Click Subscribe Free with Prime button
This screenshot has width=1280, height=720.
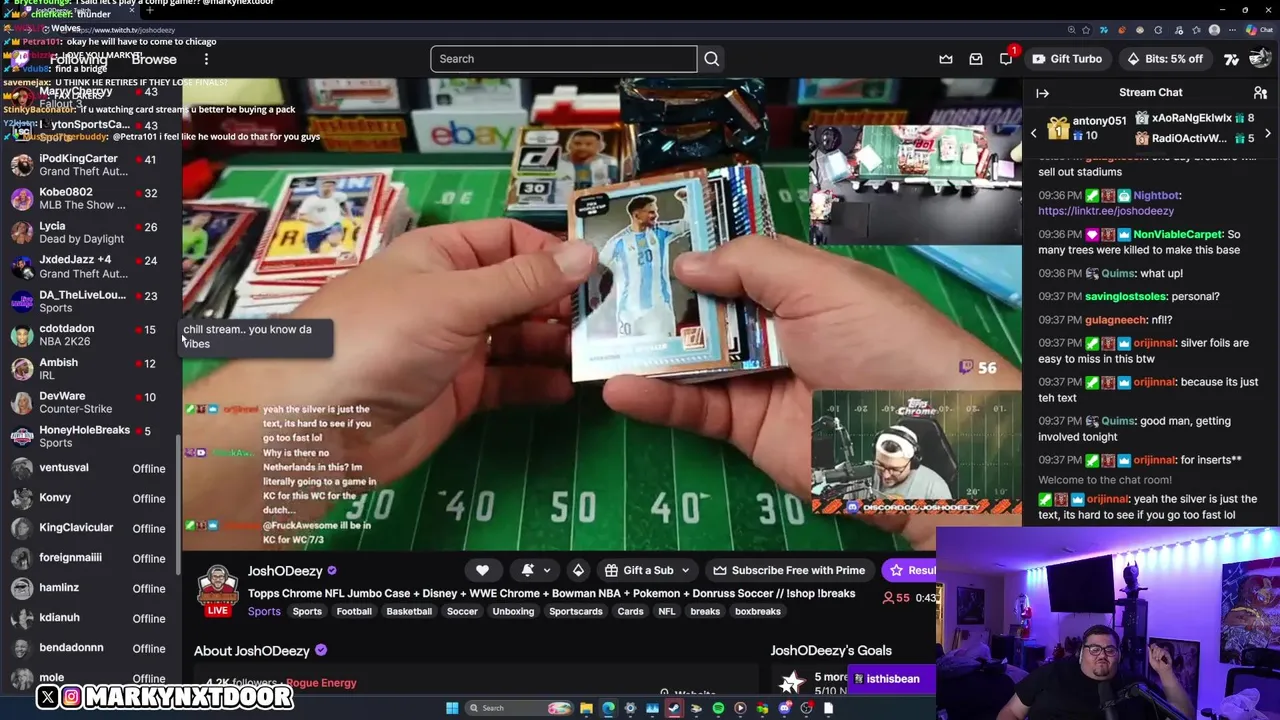click(x=788, y=570)
